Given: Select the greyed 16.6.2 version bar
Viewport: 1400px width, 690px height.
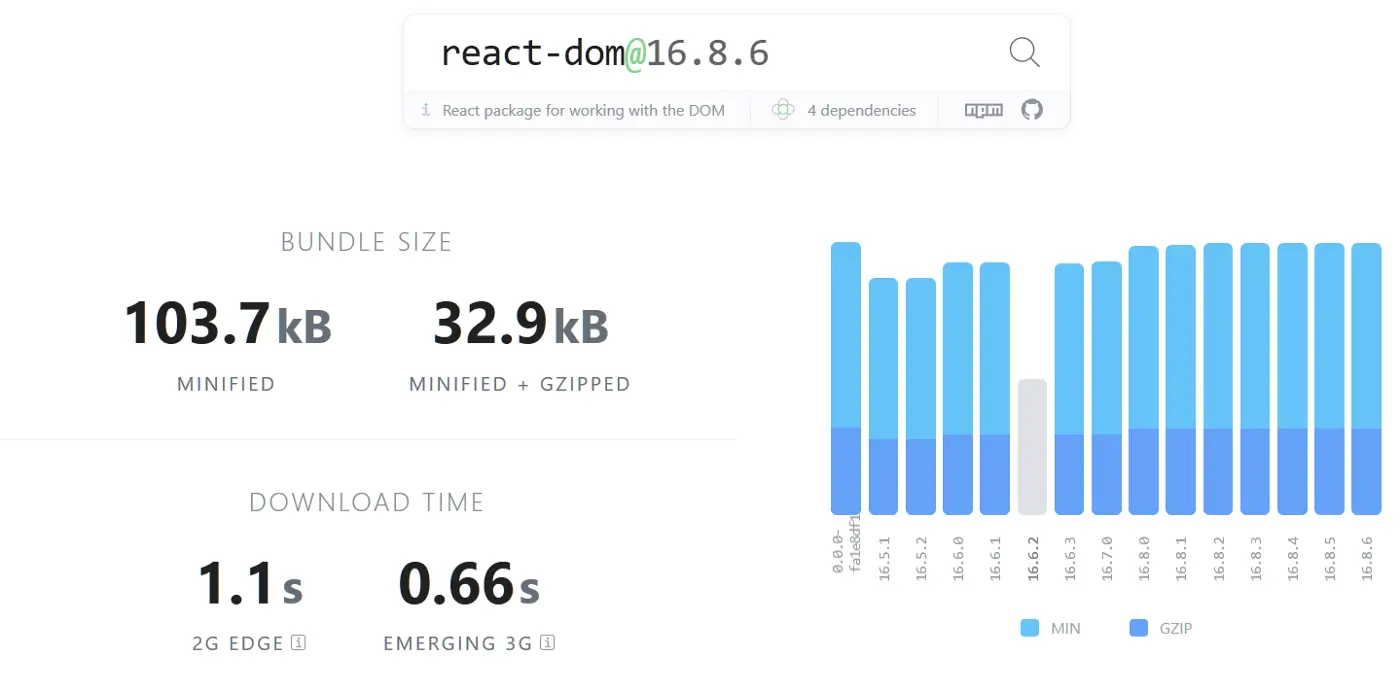Looking at the screenshot, I should coord(1032,447).
